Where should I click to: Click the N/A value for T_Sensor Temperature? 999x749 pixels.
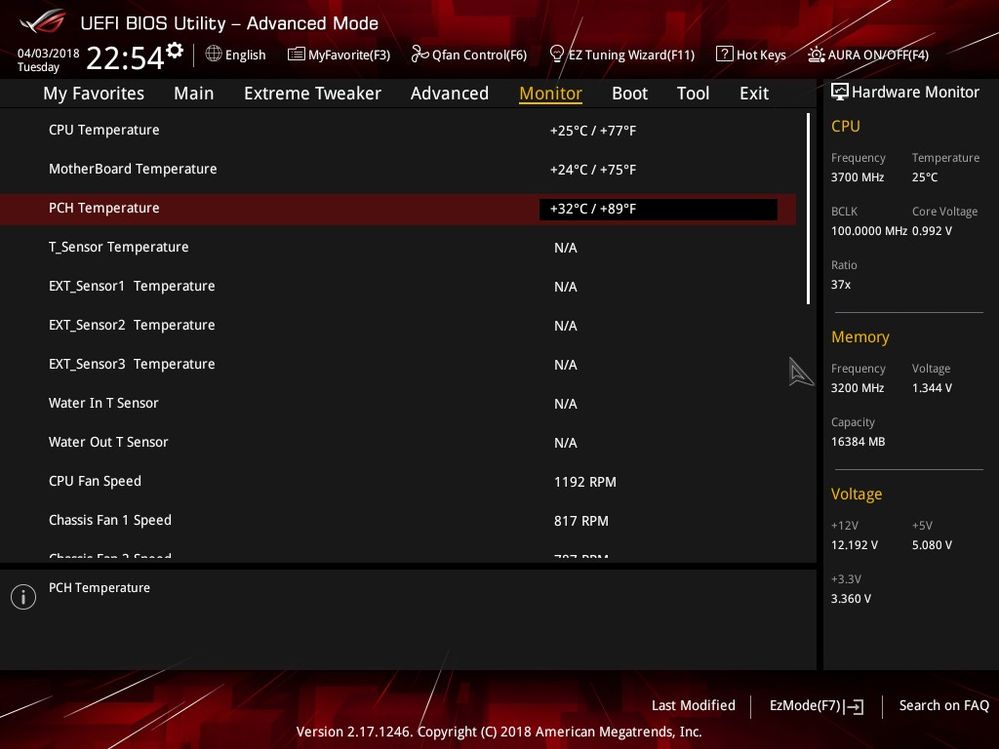pos(566,248)
